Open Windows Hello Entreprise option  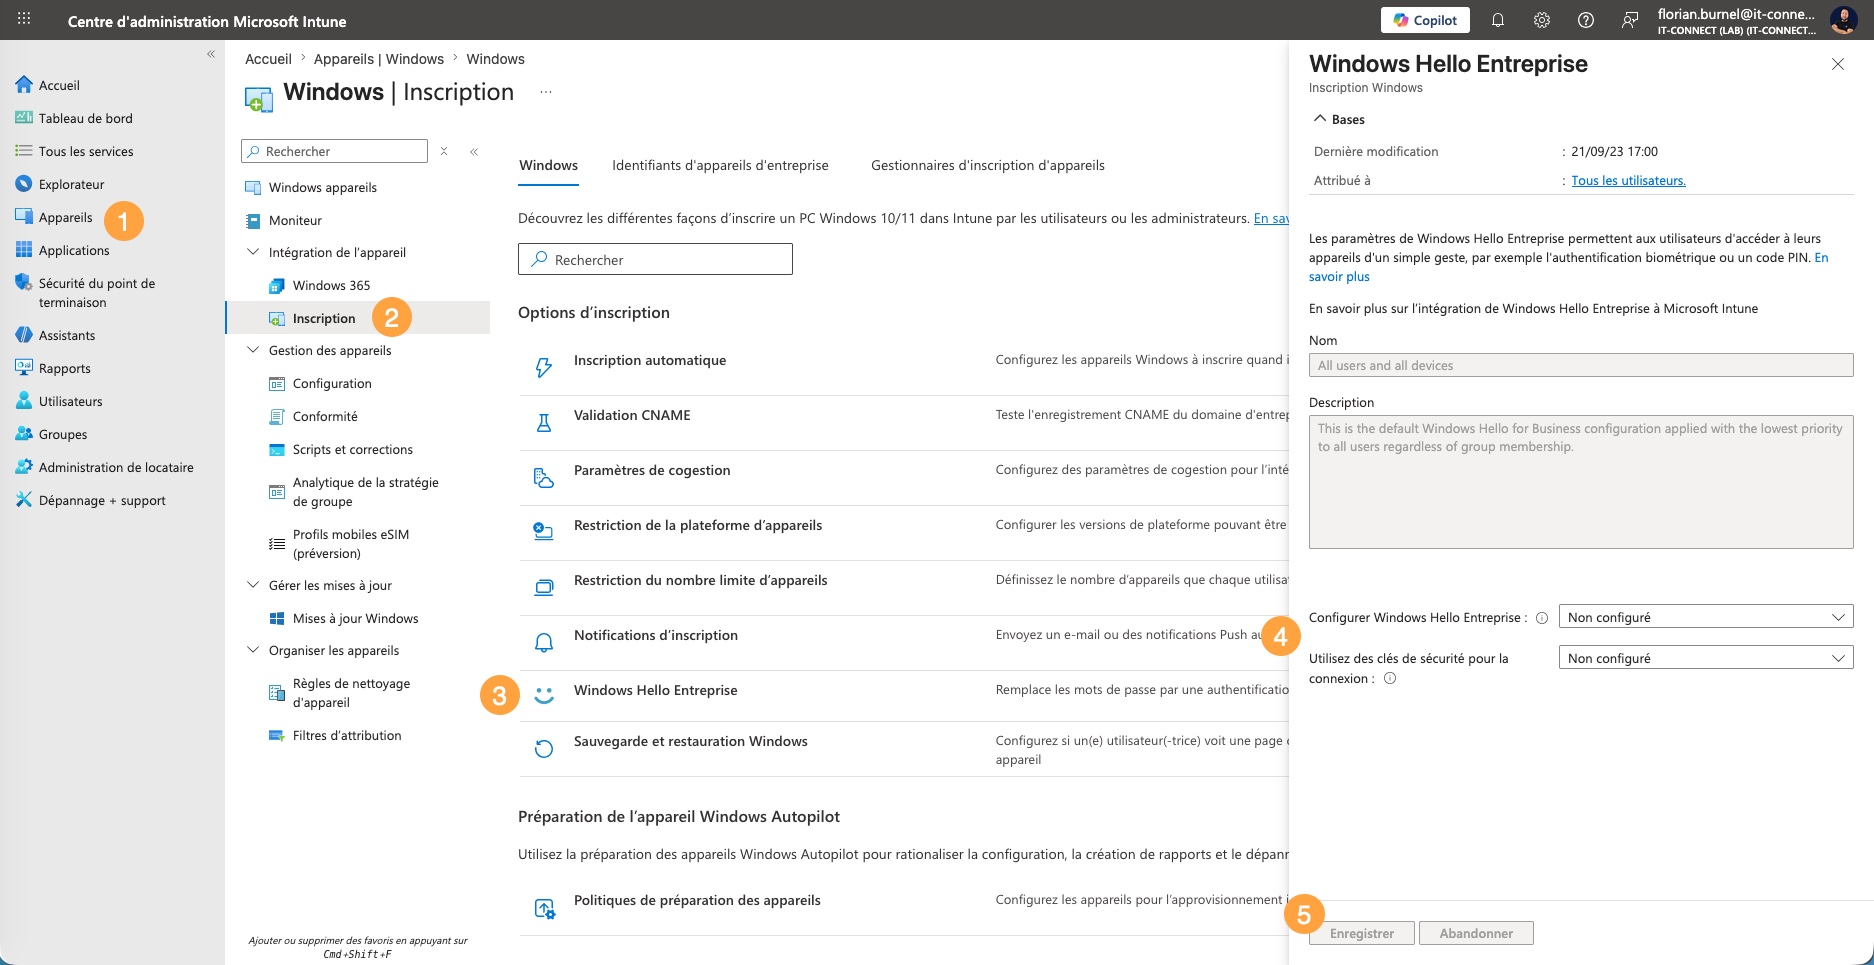655,690
